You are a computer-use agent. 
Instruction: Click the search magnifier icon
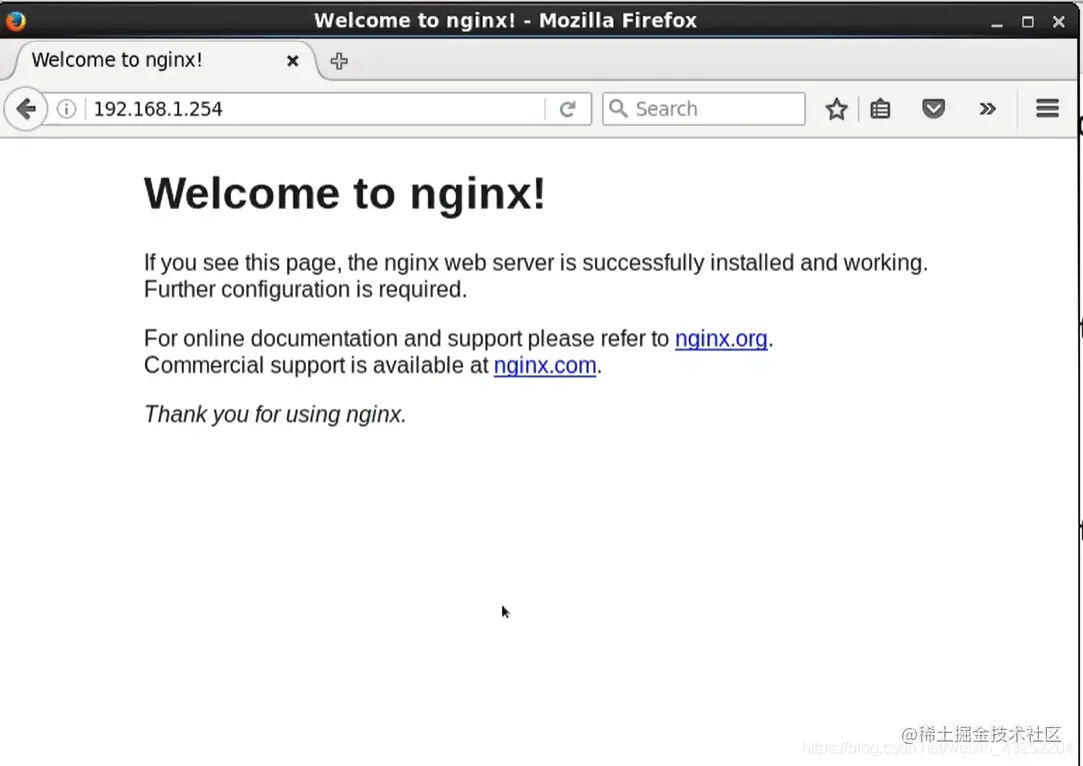617,108
